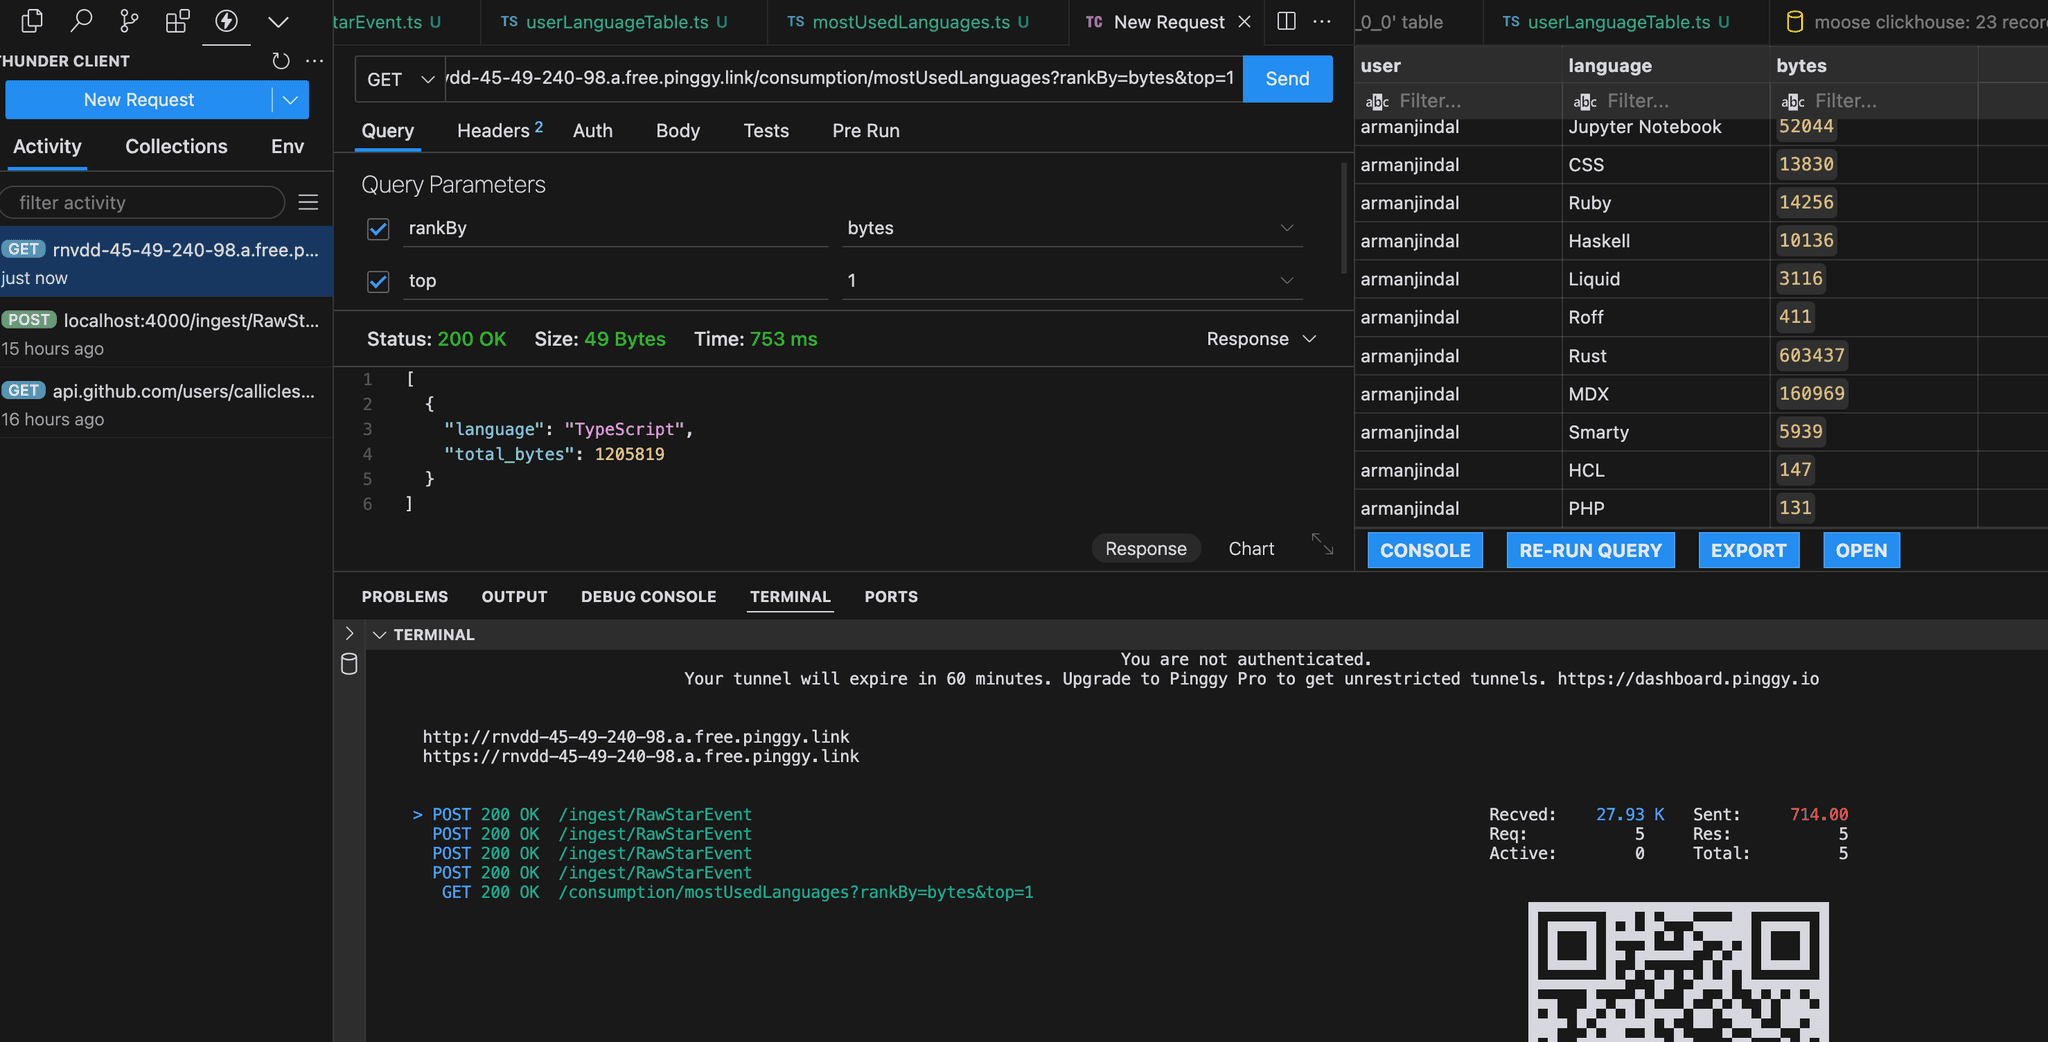Viewport: 2048px width, 1042px height.
Task: Click the CONSOLE button
Action: pos(1425,551)
